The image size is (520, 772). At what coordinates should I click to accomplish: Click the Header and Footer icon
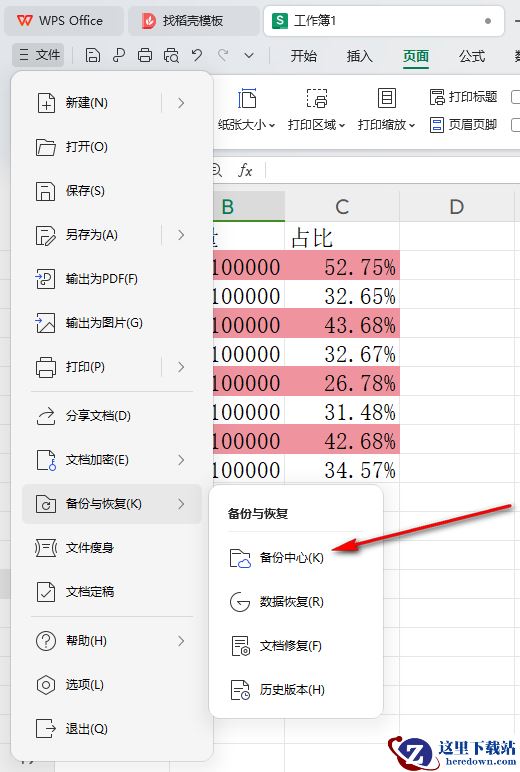tap(436, 125)
